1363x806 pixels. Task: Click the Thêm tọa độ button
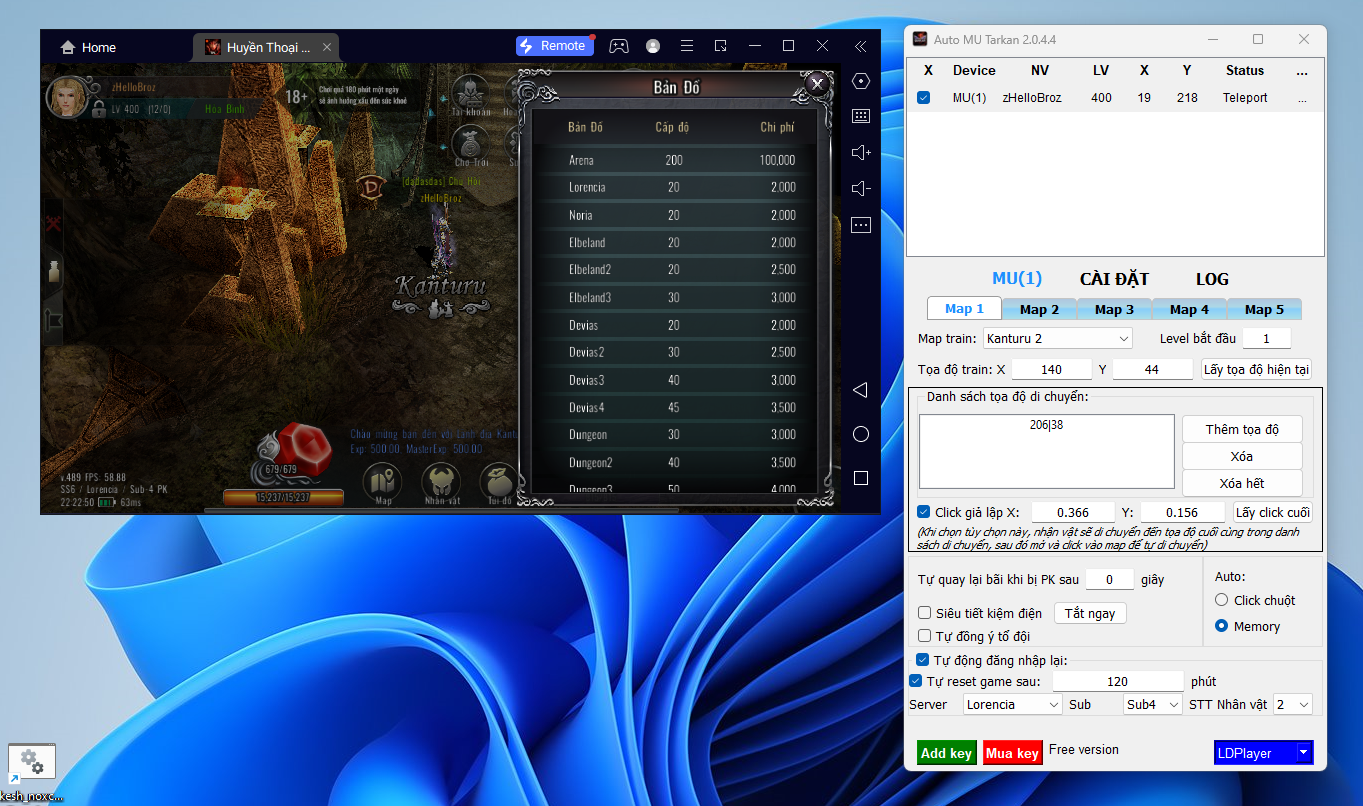1242,429
